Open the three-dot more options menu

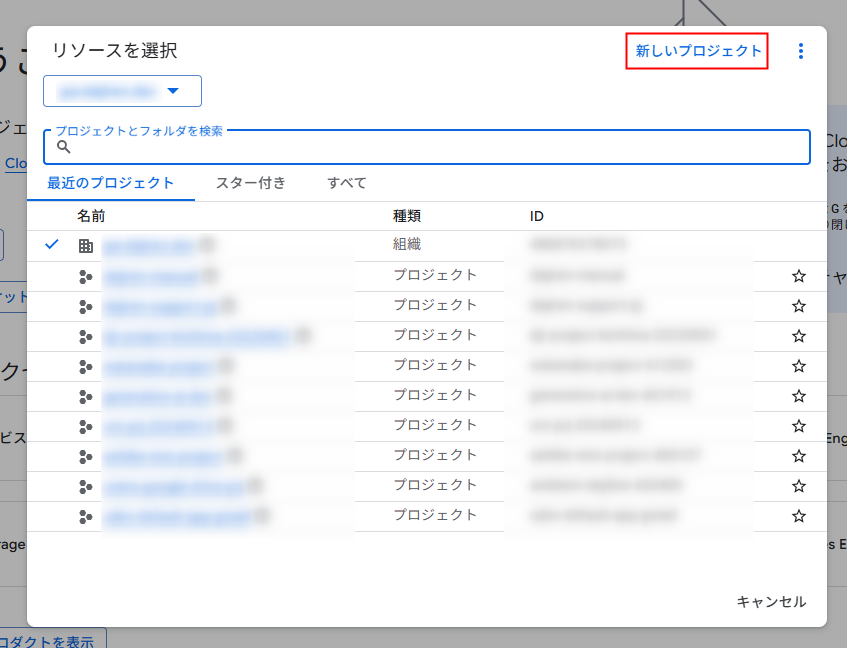pyautogui.click(x=800, y=51)
